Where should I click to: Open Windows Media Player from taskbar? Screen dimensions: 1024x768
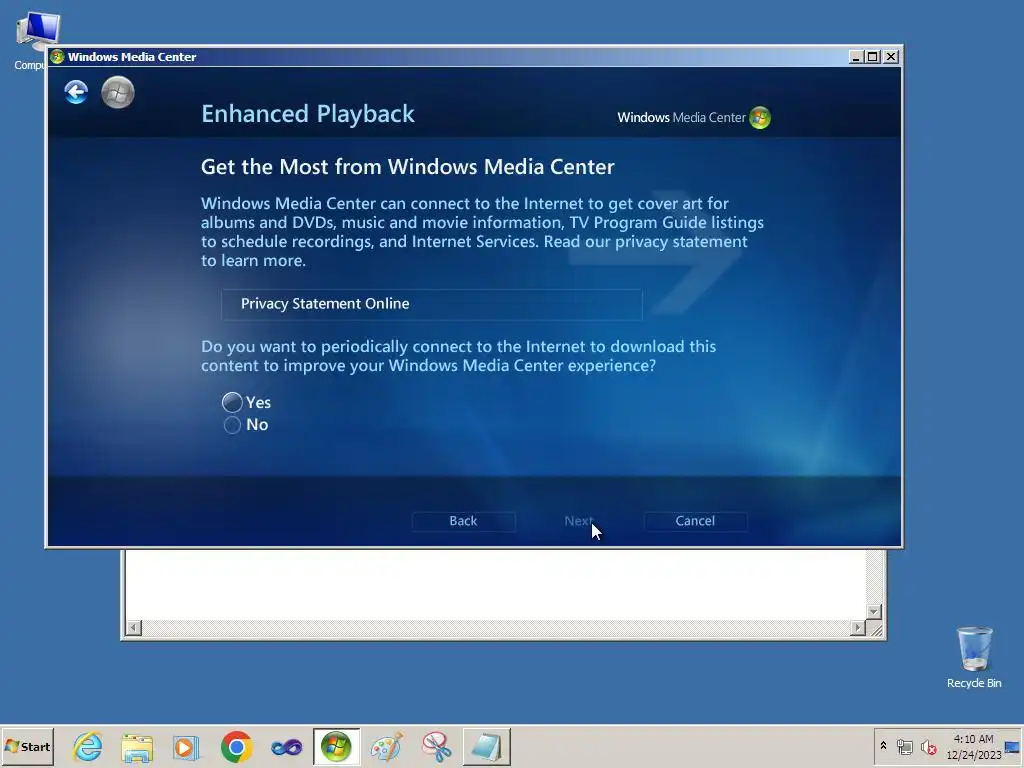(x=186, y=747)
